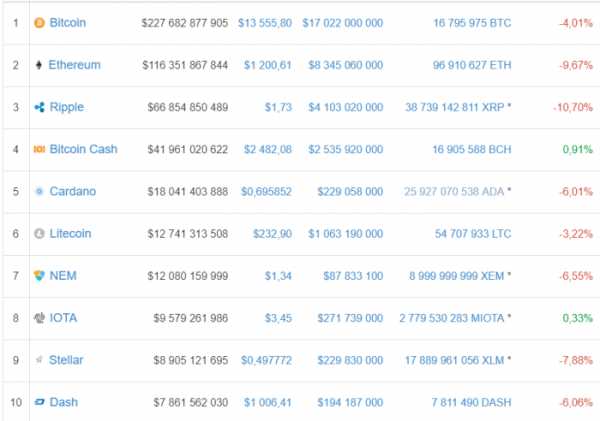Open Ripple's $4 103 020 000 volume link
The width and height of the screenshot is (600, 421).
pyautogui.click(x=346, y=107)
